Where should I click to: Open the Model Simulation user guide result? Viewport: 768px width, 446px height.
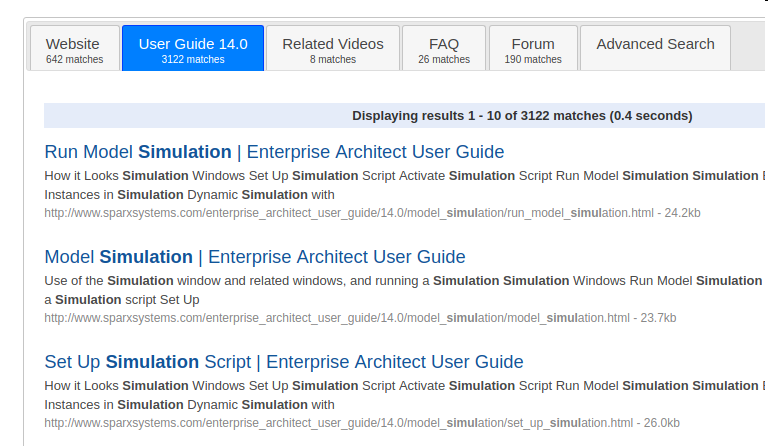[x=255, y=257]
